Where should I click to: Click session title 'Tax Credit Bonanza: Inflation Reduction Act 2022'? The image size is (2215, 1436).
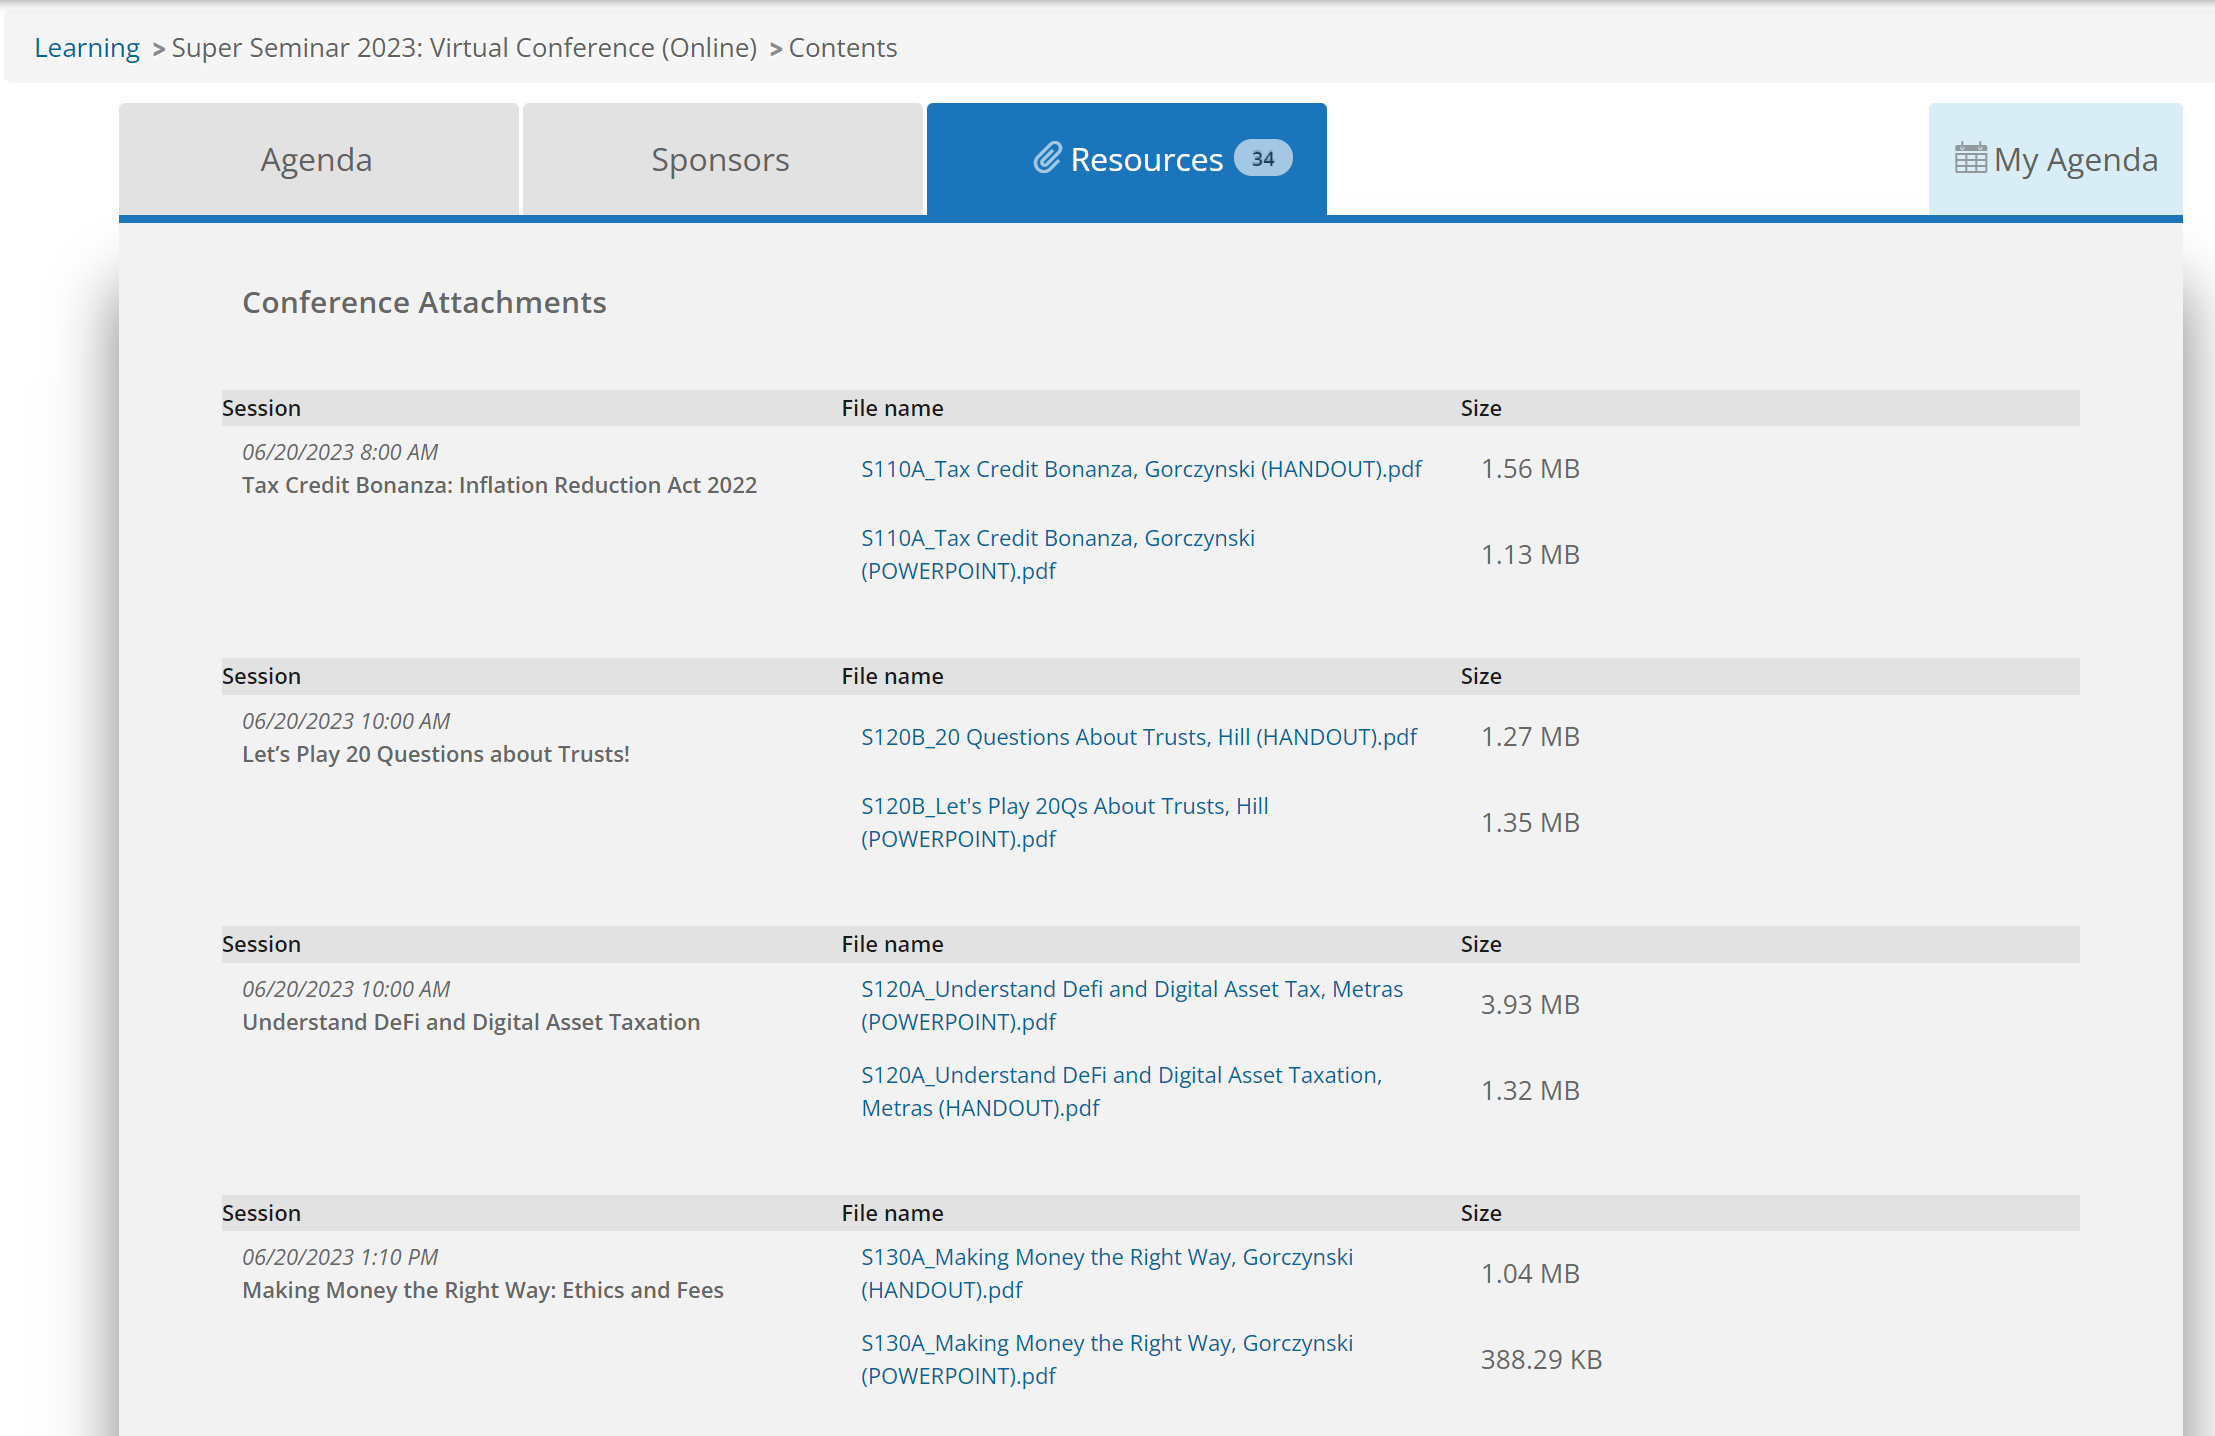(499, 485)
